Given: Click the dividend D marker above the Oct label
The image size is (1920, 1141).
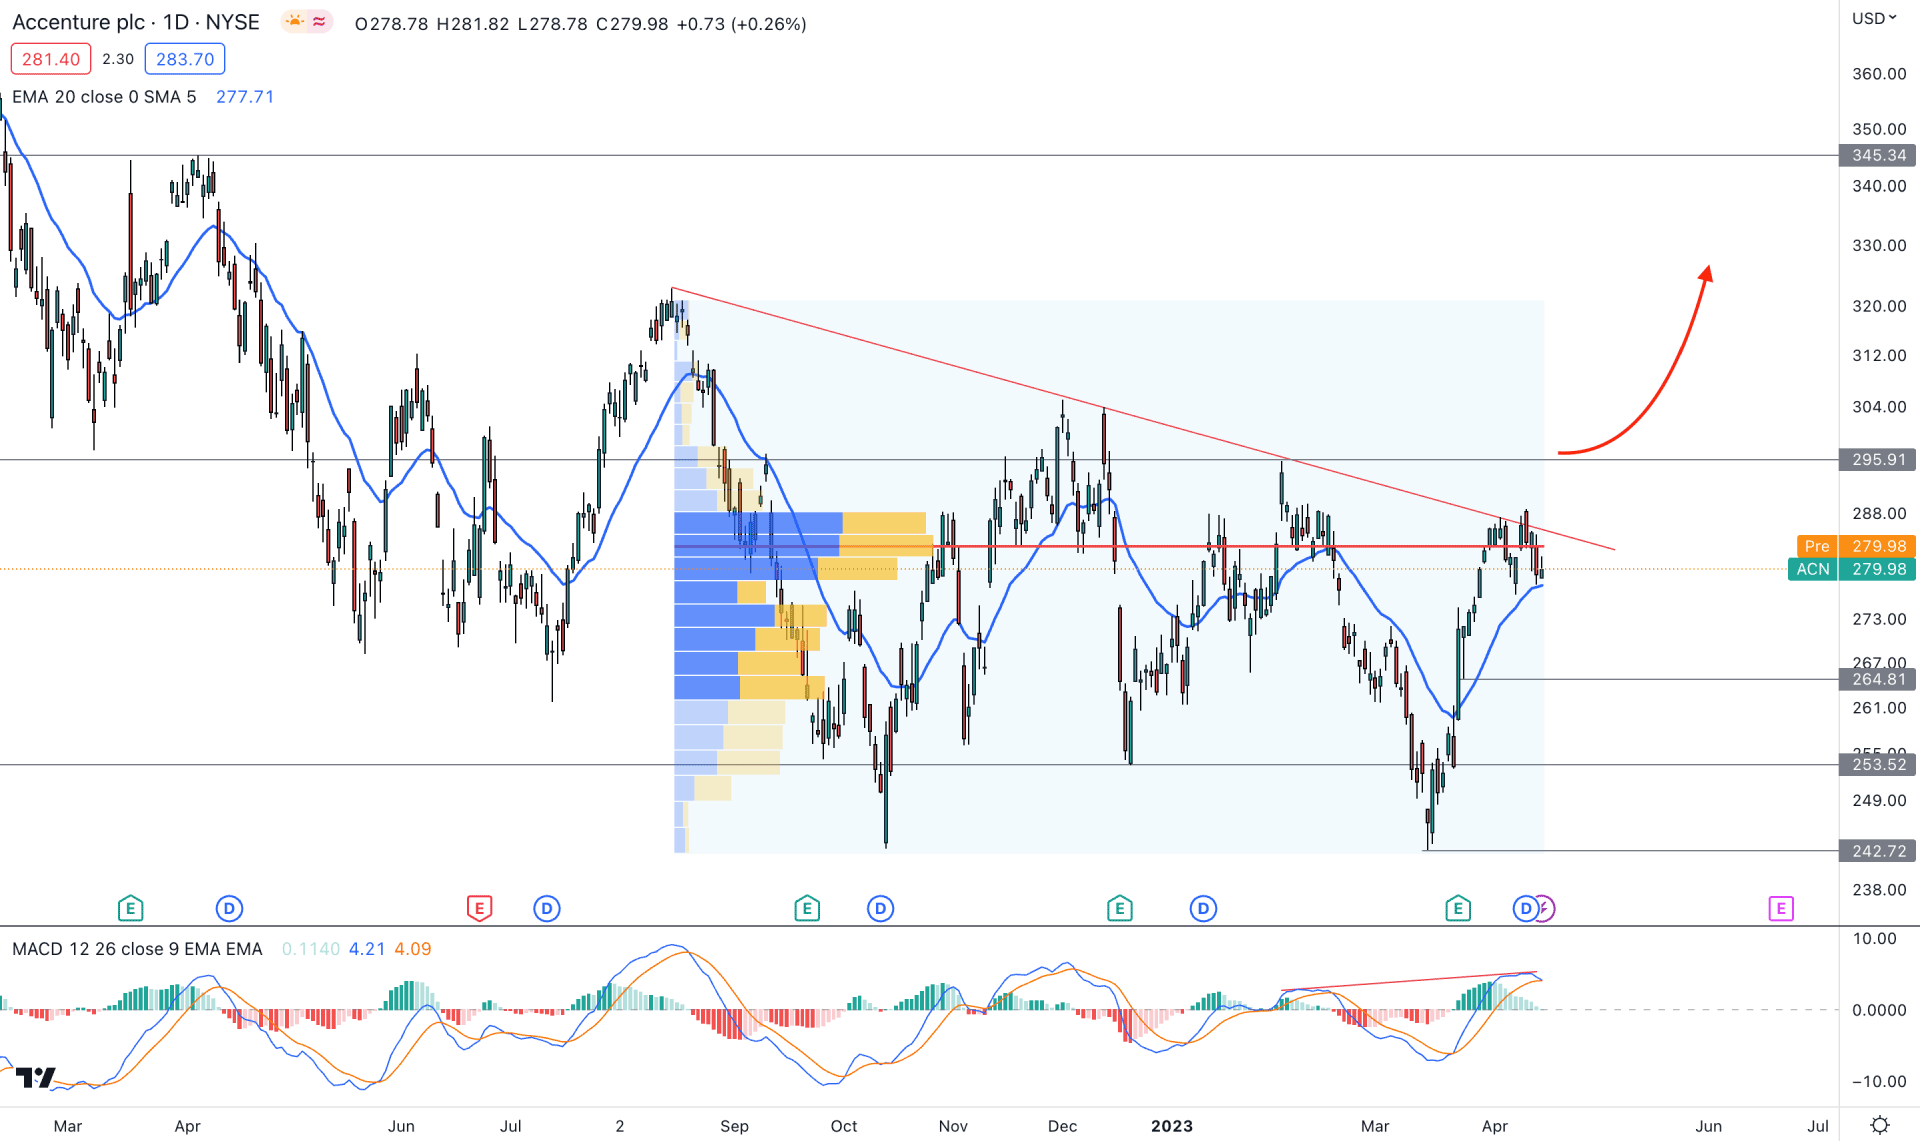Looking at the screenshot, I should click(x=880, y=908).
